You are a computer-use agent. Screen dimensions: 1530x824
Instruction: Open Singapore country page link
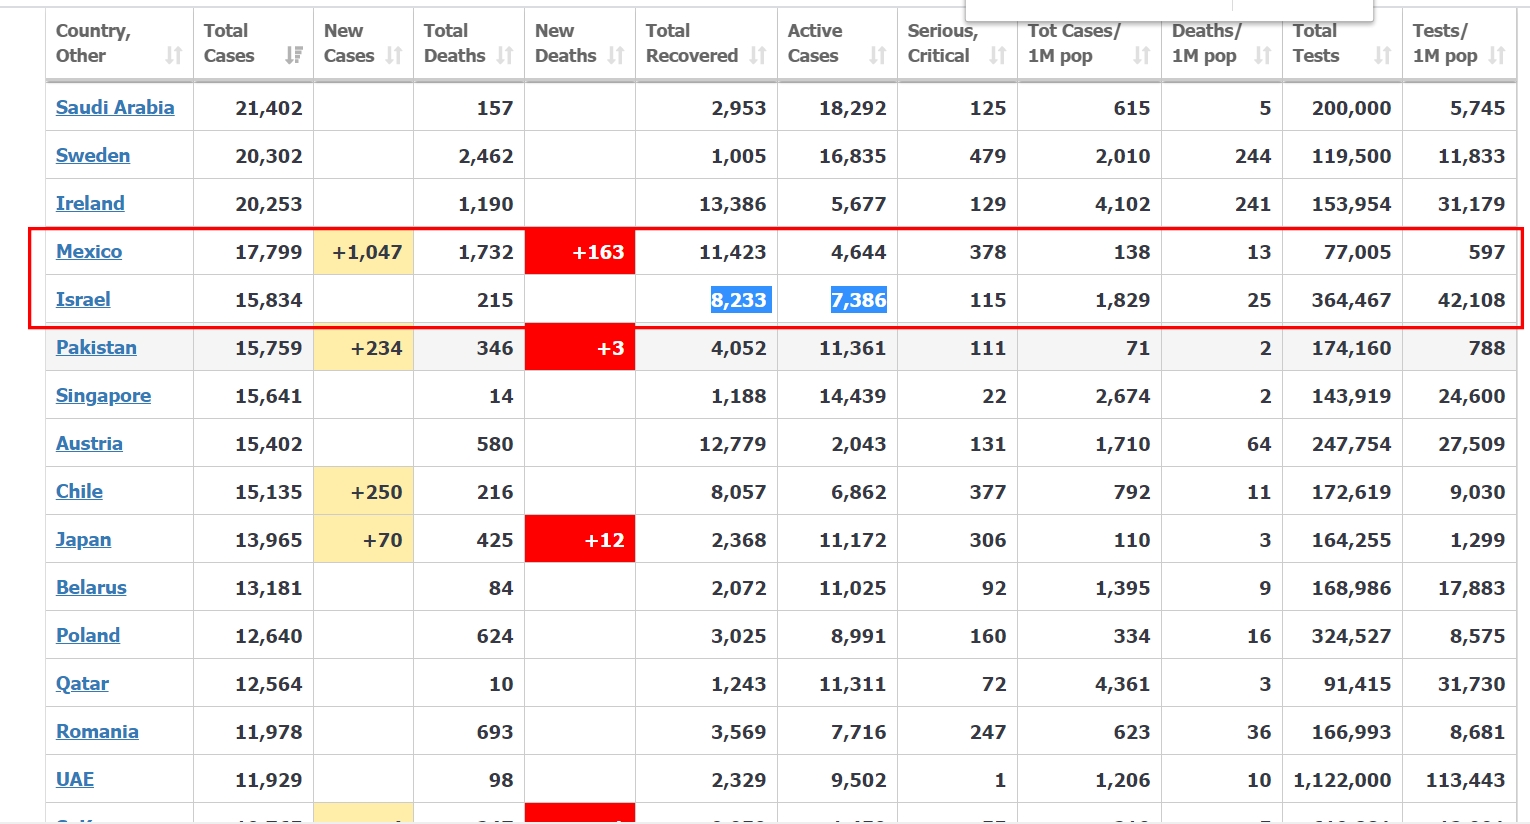tap(103, 396)
